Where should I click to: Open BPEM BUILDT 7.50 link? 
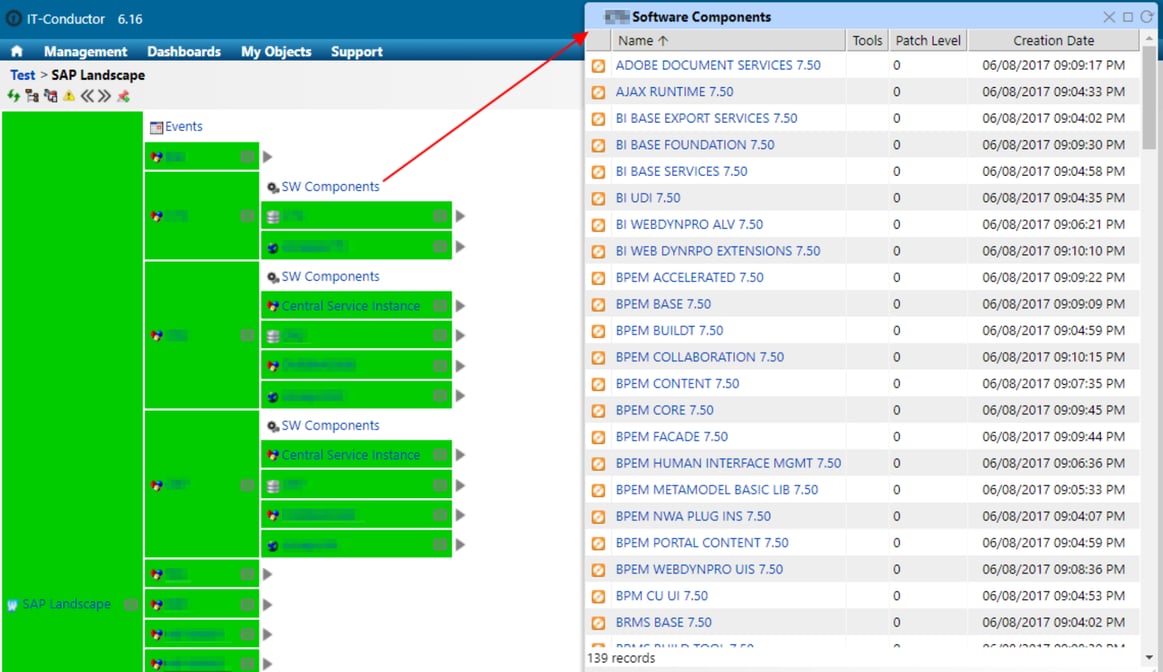point(669,331)
